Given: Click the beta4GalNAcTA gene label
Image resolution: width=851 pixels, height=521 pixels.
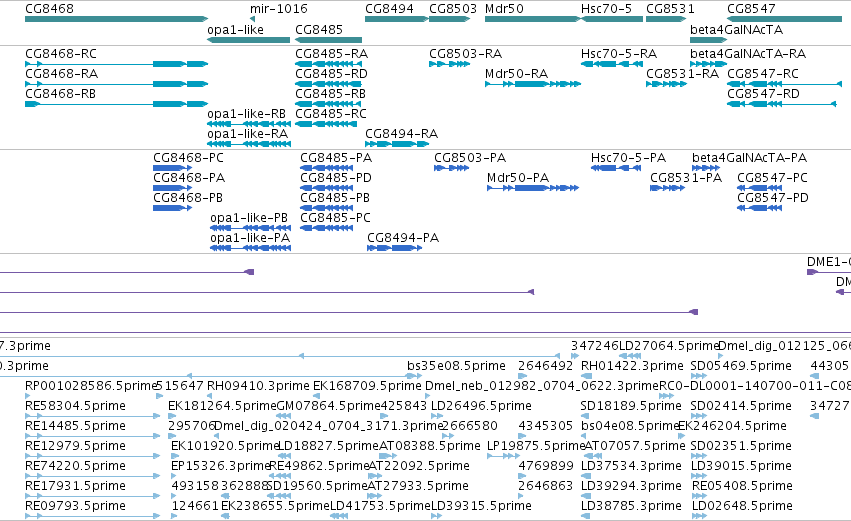Looking at the screenshot, I should pyautogui.click(x=736, y=30).
